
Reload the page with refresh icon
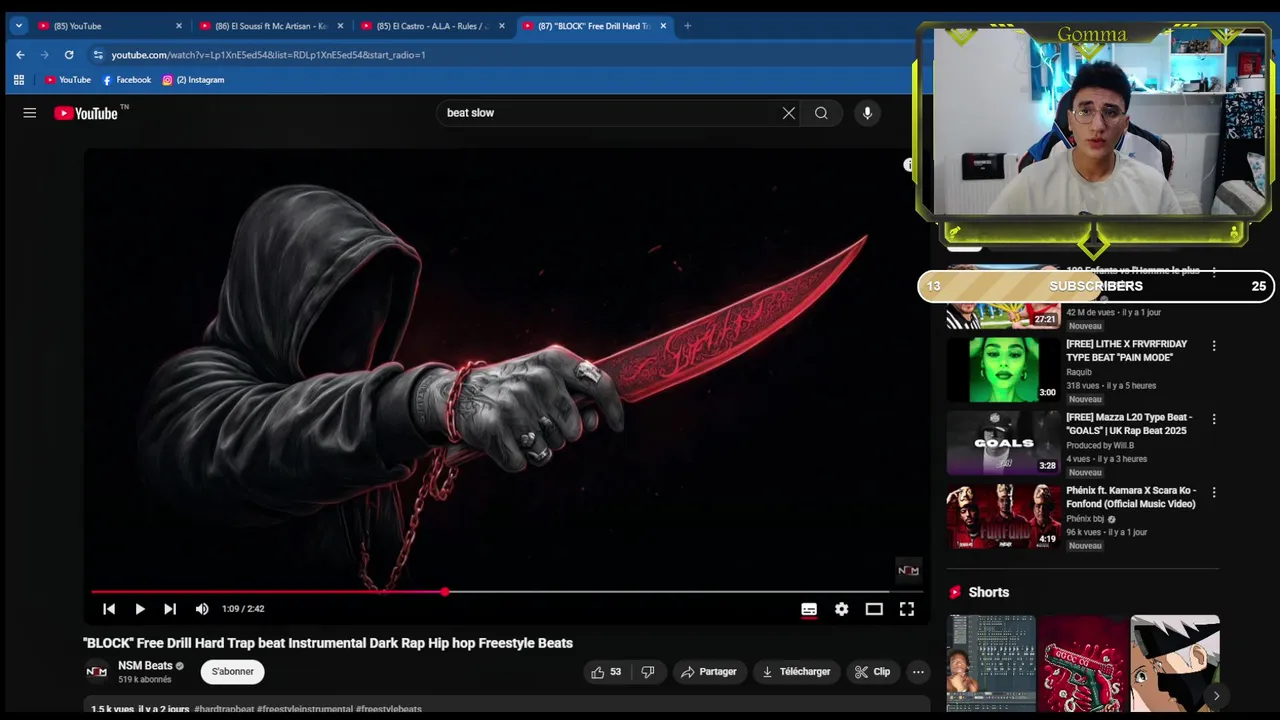(69, 55)
